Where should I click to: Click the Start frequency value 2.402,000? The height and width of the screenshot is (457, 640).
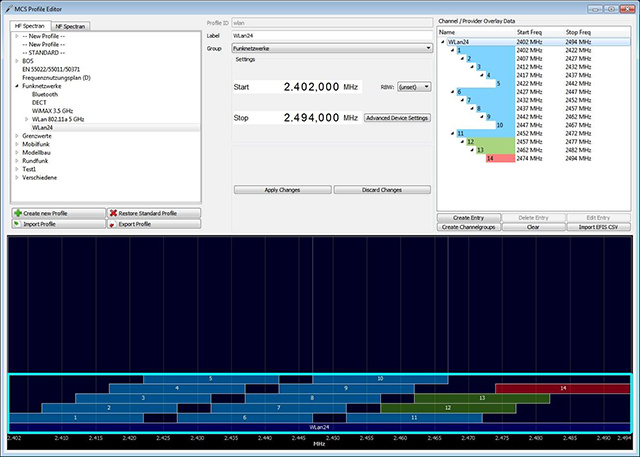311,87
